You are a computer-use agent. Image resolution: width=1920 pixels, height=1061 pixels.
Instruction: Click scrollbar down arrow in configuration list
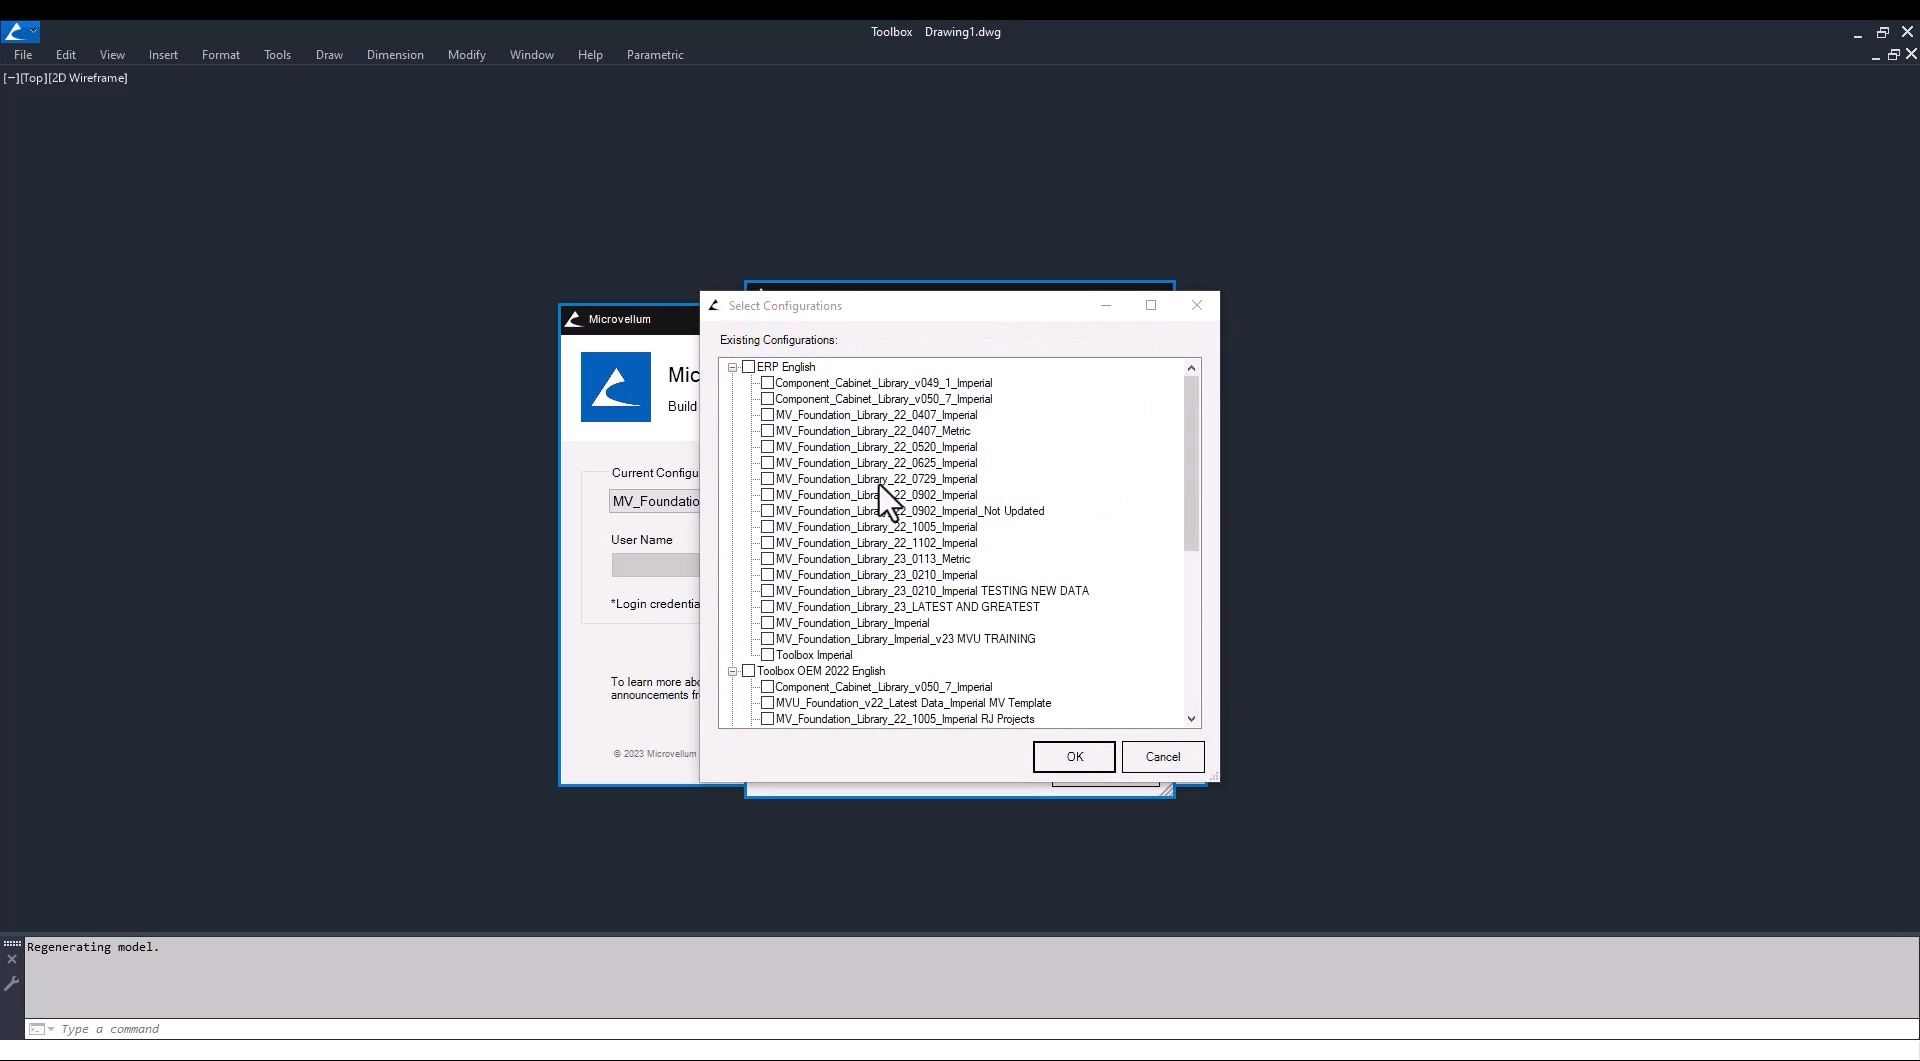pos(1191,718)
